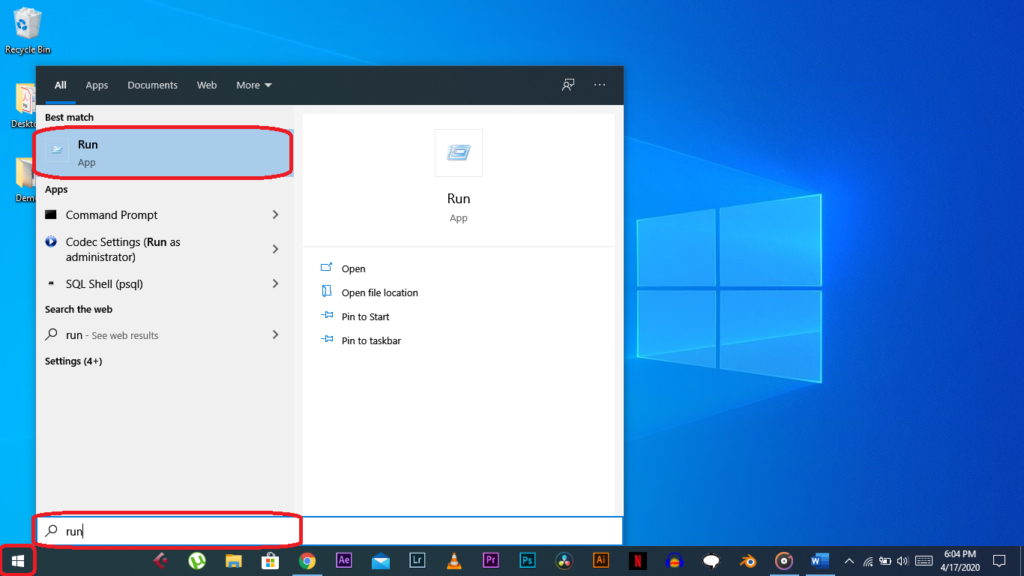Open the search options ellipsis menu

tap(599, 85)
